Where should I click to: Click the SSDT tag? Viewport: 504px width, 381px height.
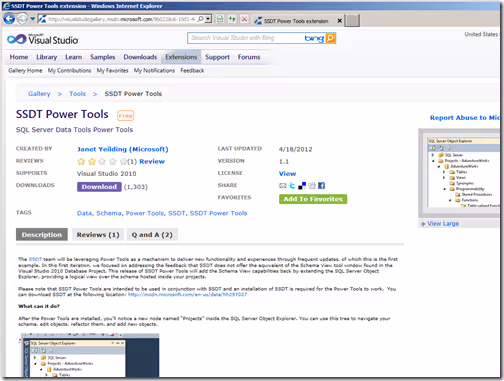point(177,213)
